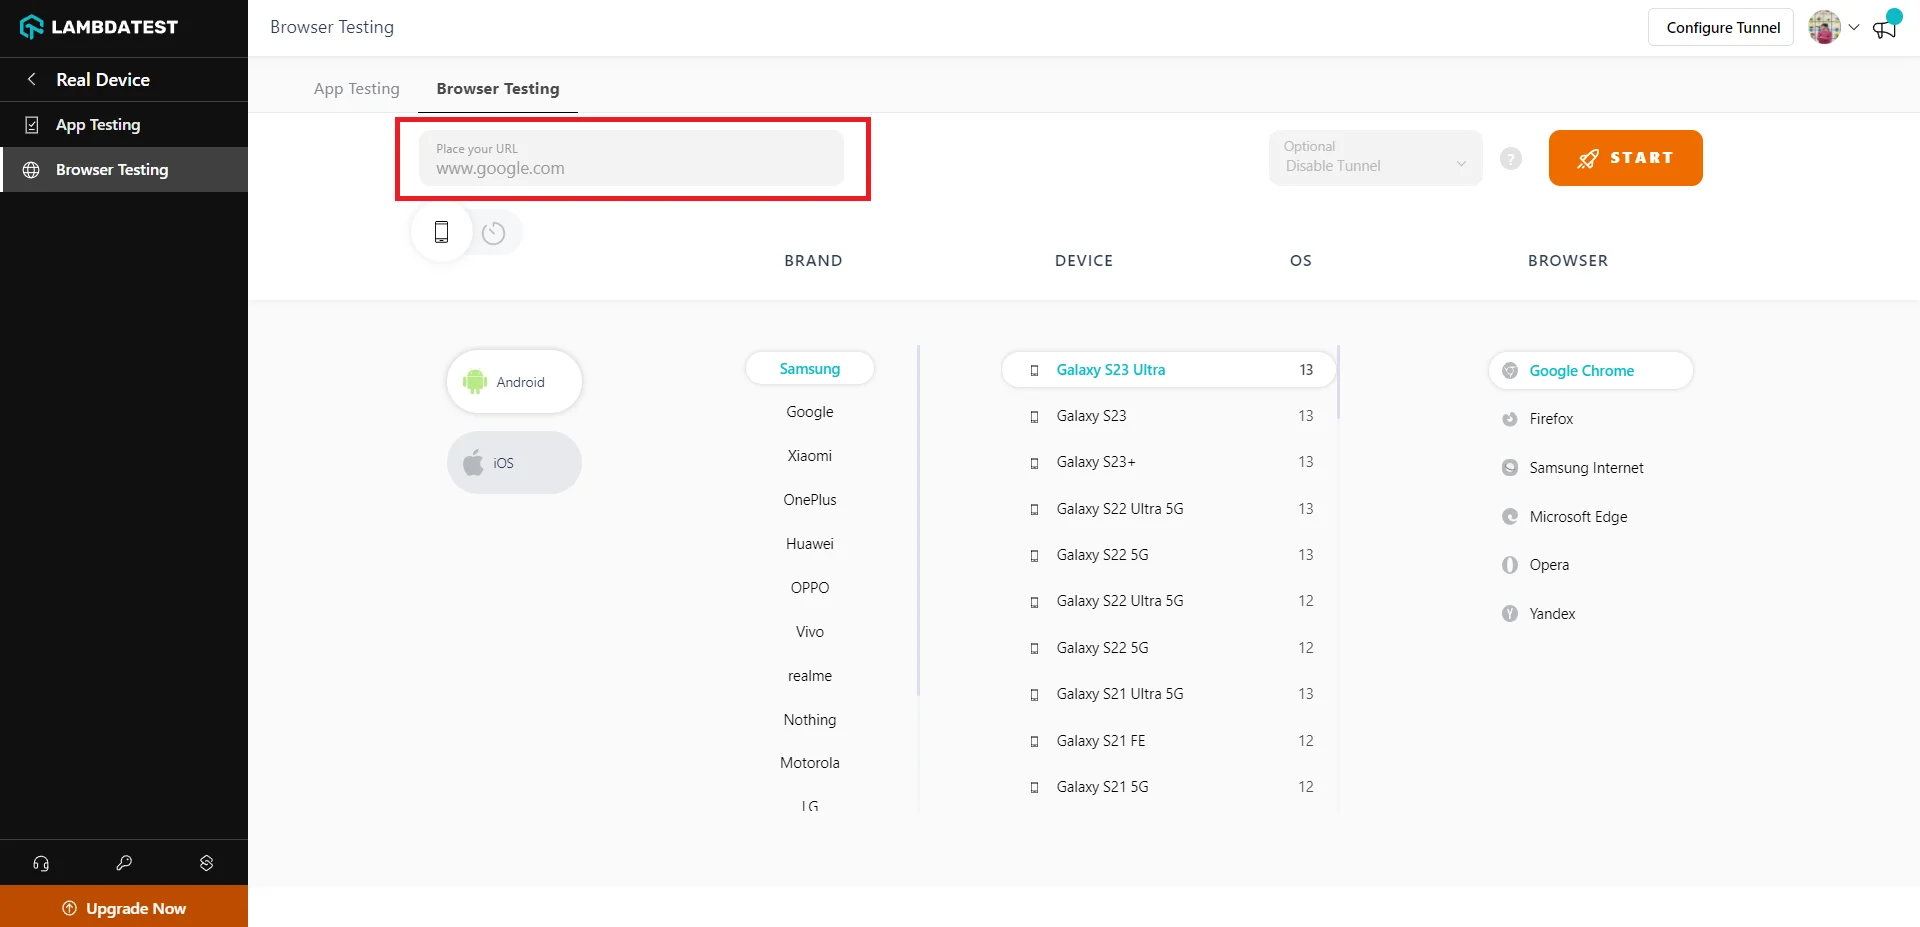
Task: Switch to the App Testing tab
Action: coord(356,89)
